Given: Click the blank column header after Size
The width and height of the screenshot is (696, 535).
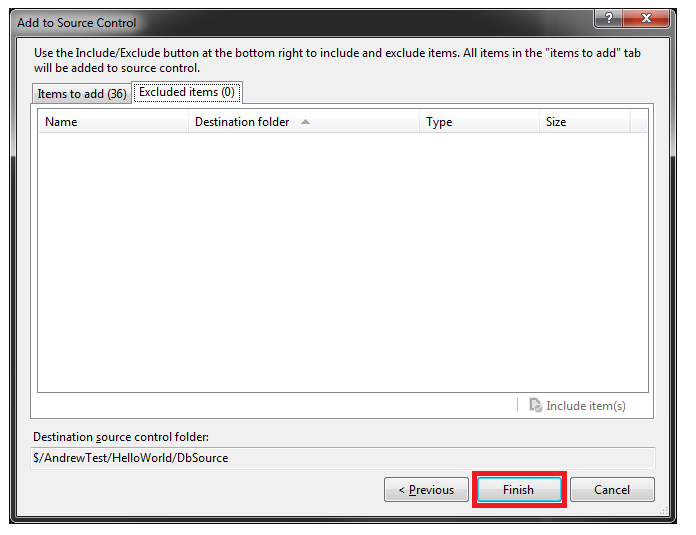Looking at the screenshot, I should (x=639, y=122).
